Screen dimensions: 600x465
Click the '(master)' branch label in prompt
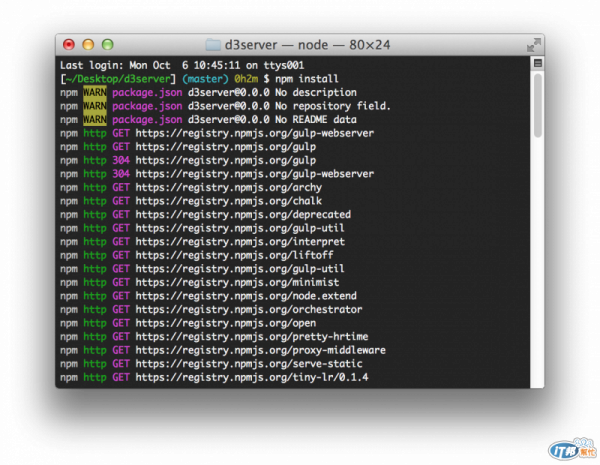[205, 79]
